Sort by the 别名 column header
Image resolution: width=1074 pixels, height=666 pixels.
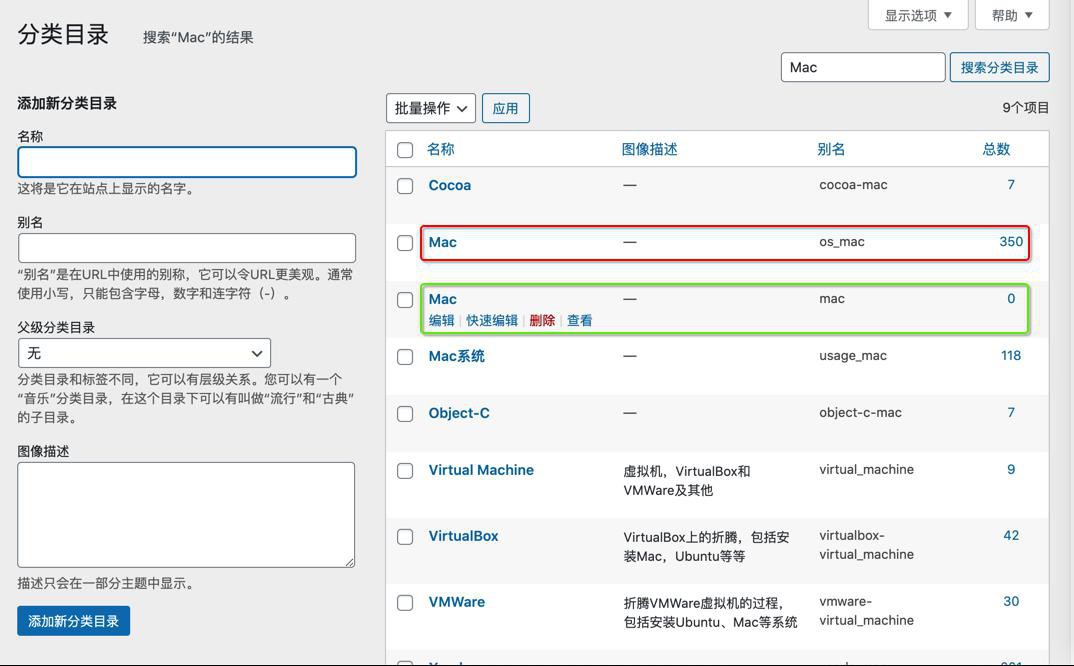click(x=831, y=149)
